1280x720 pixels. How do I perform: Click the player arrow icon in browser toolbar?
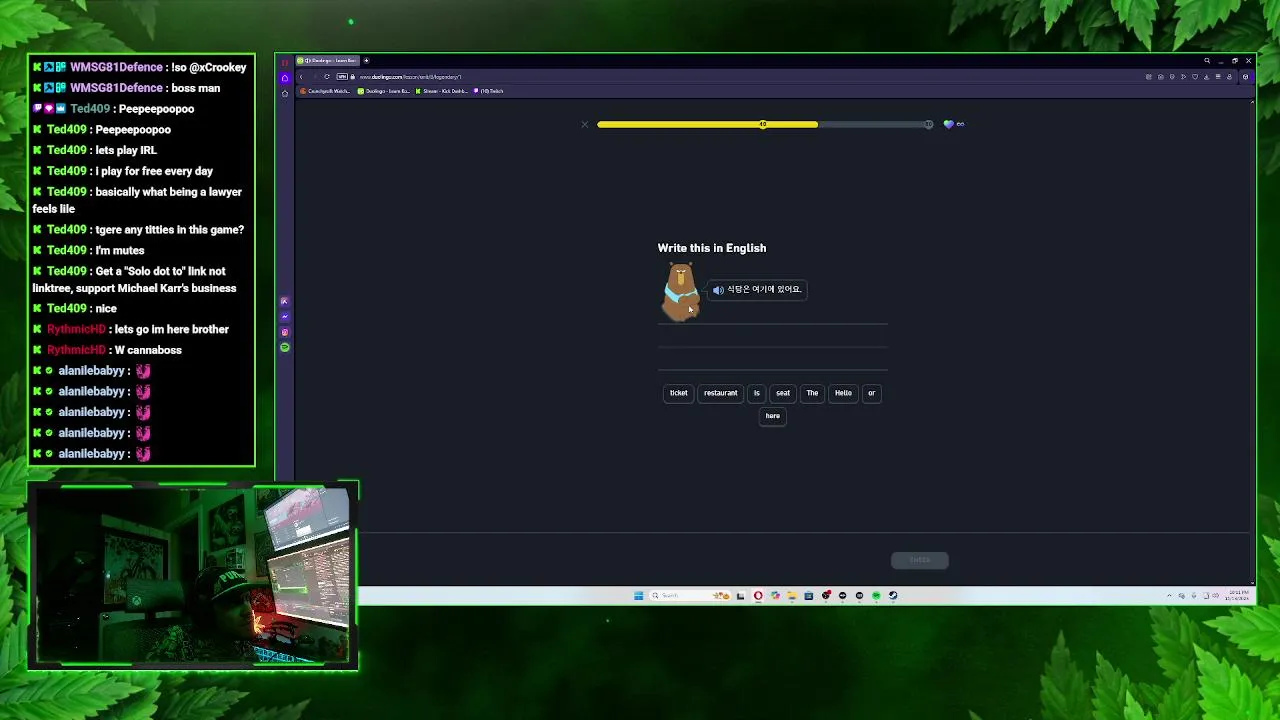point(1183,77)
